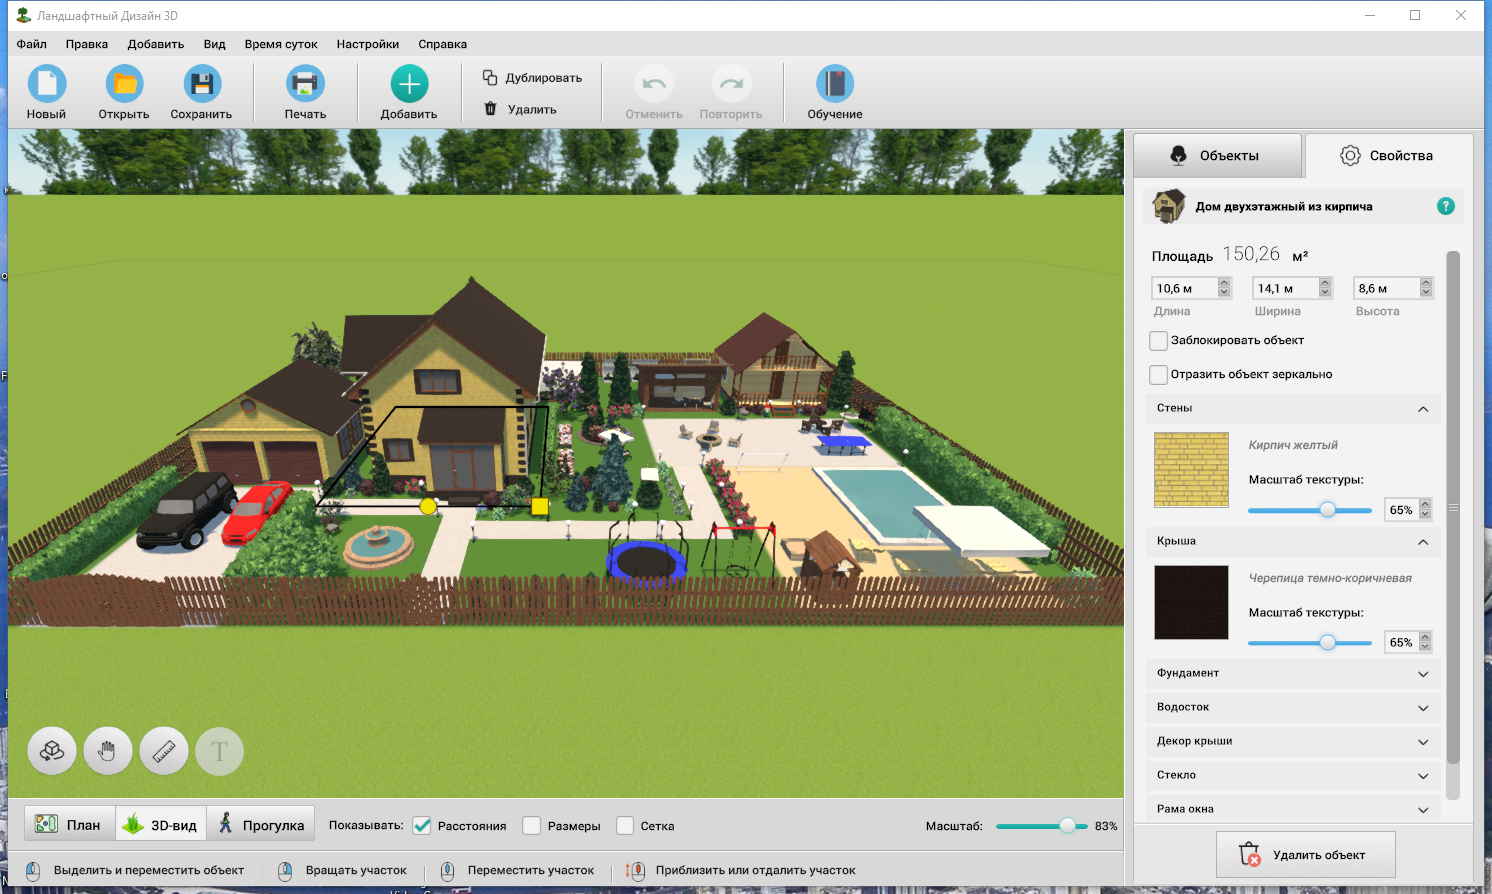Viewport: 1492px width, 894px height.
Task: Collapse the Стены section
Action: (x=1293, y=408)
